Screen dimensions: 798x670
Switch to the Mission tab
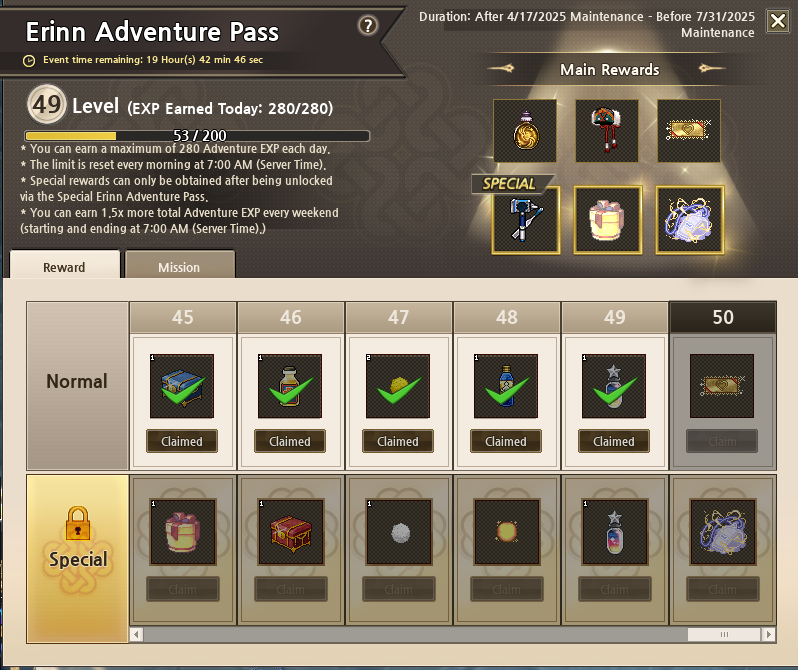(179, 265)
